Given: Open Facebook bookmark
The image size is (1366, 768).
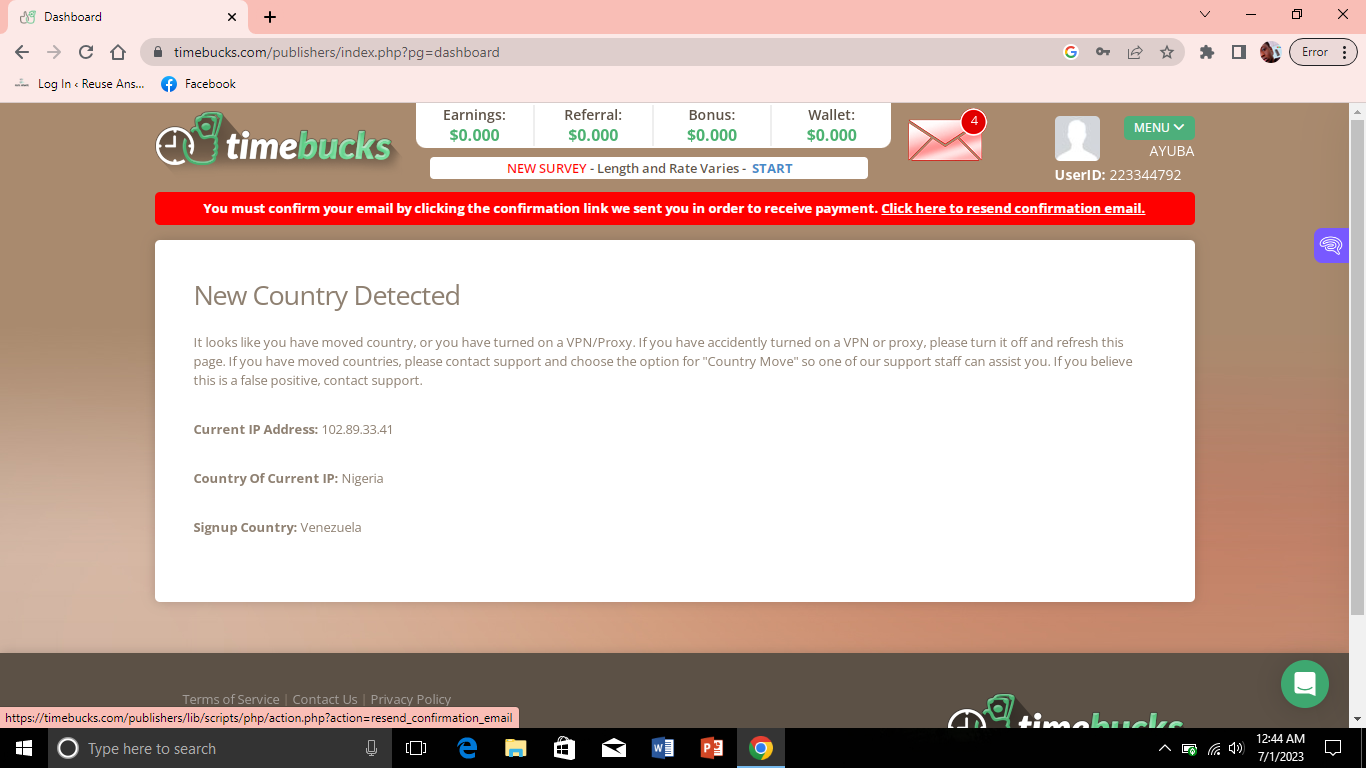Looking at the screenshot, I should click(x=199, y=84).
